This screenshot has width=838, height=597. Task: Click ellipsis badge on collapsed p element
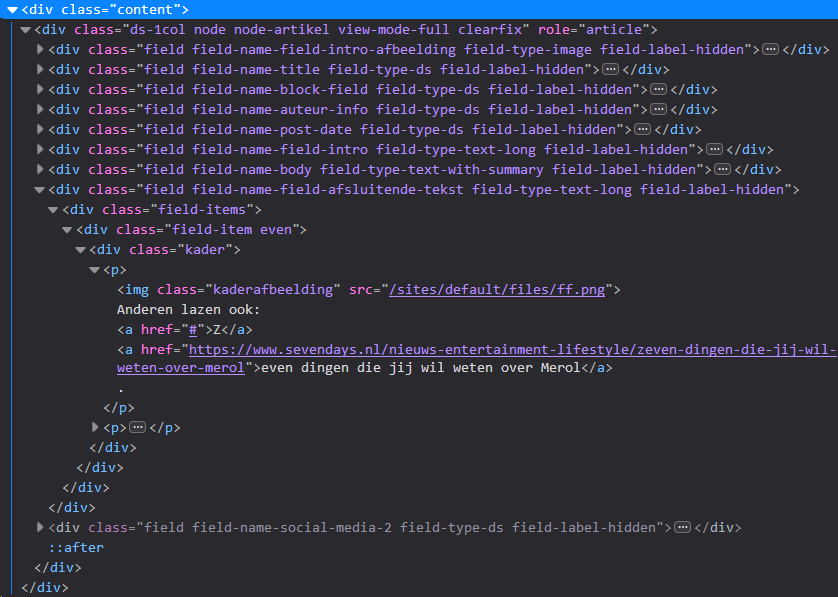pos(138,428)
